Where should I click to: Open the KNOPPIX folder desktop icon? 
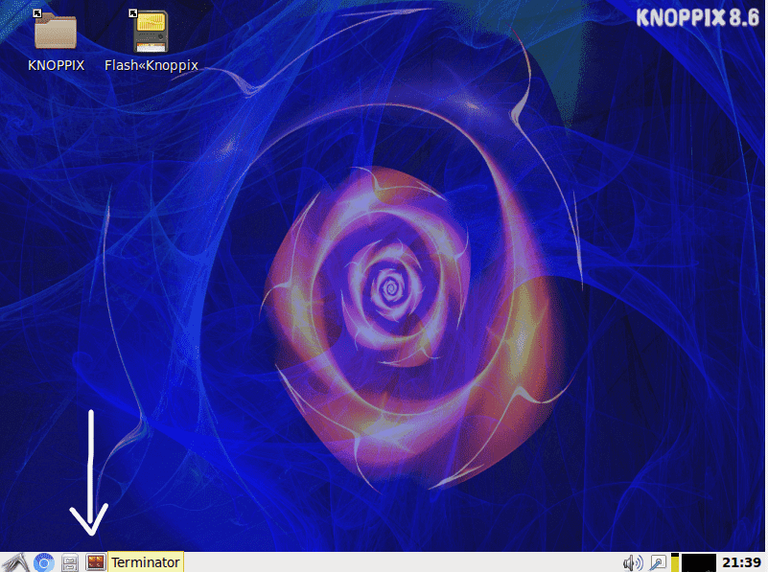tap(55, 30)
